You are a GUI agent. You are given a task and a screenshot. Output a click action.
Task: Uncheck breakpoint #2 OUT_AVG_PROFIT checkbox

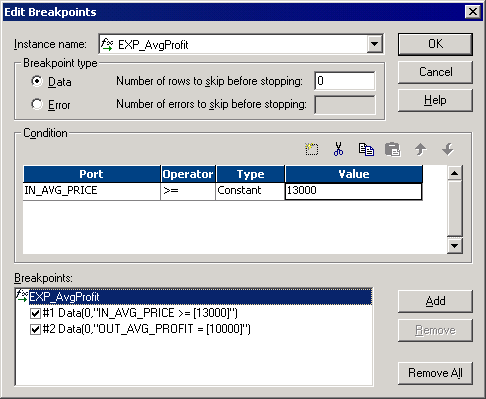(35, 330)
